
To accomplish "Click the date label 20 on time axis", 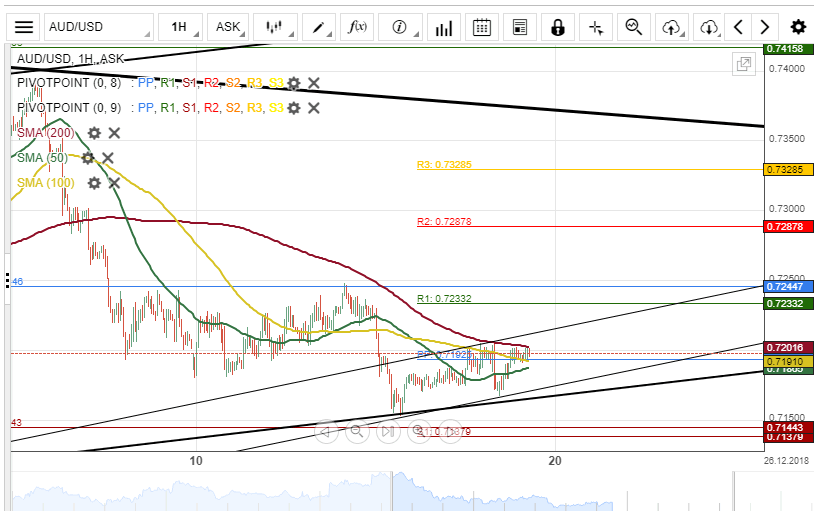I will point(556,461).
